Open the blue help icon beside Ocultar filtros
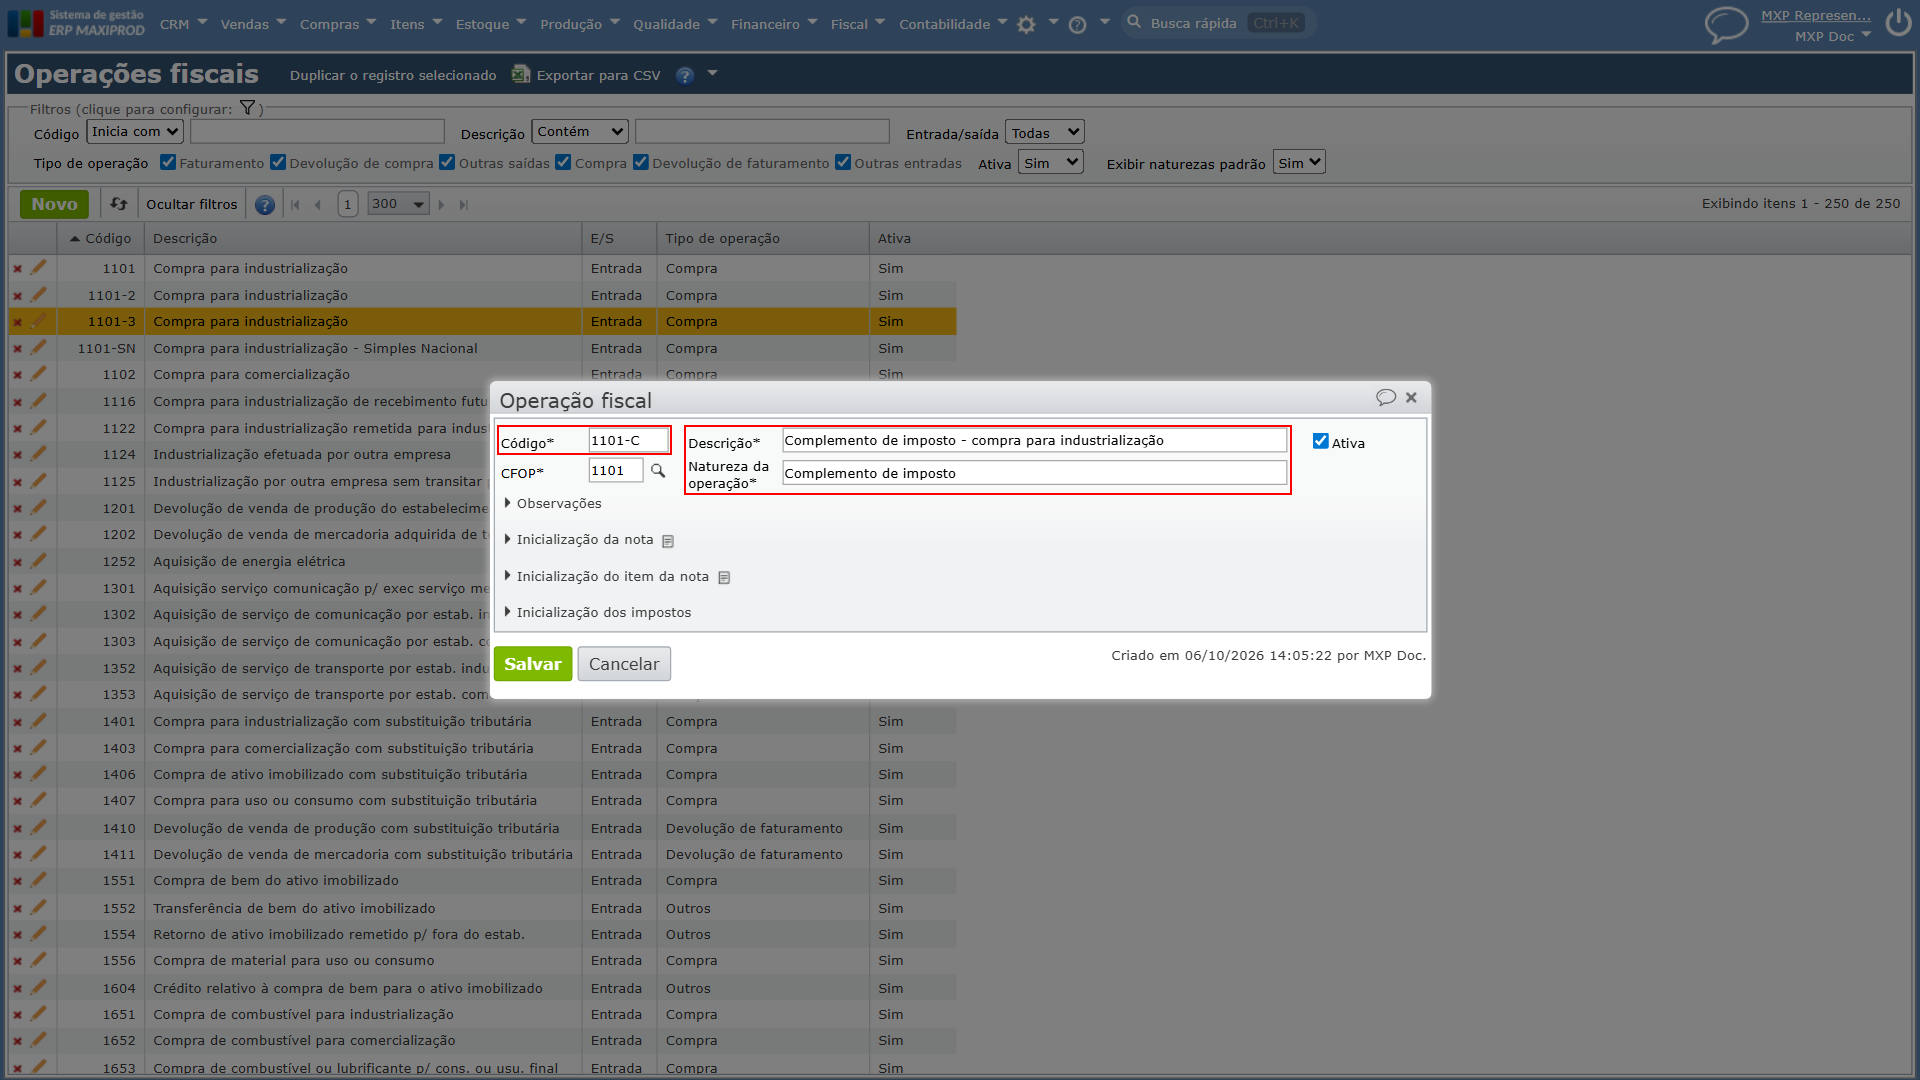The width and height of the screenshot is (1920, 1080). click(x=265, y=205)
